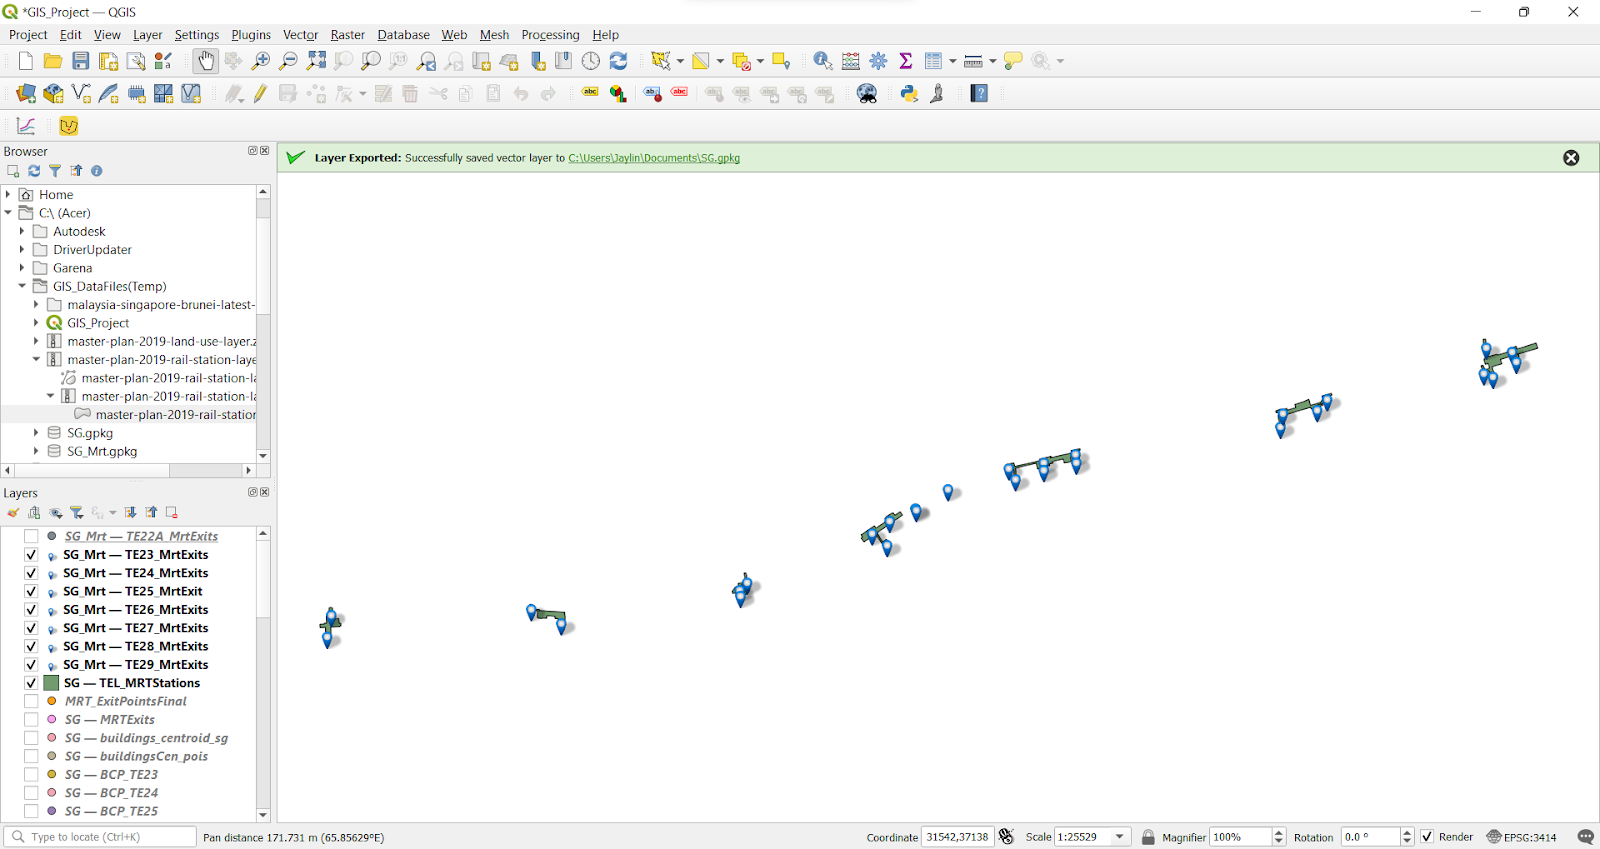
Task: Open the Processing Toolbox gear icon
Action: (878, 61)
